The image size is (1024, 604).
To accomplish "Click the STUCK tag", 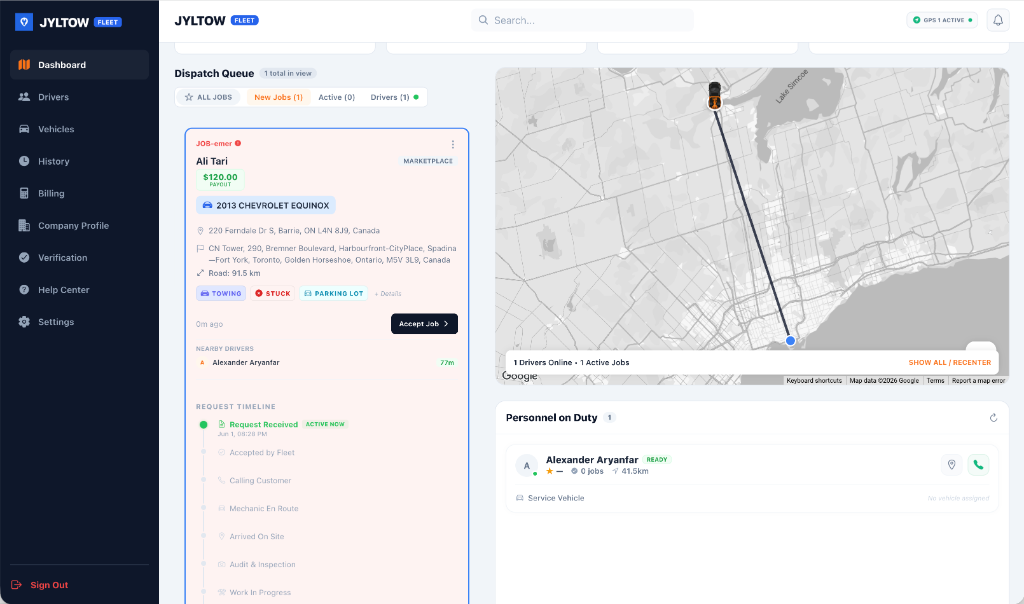I will pos(273,293).
